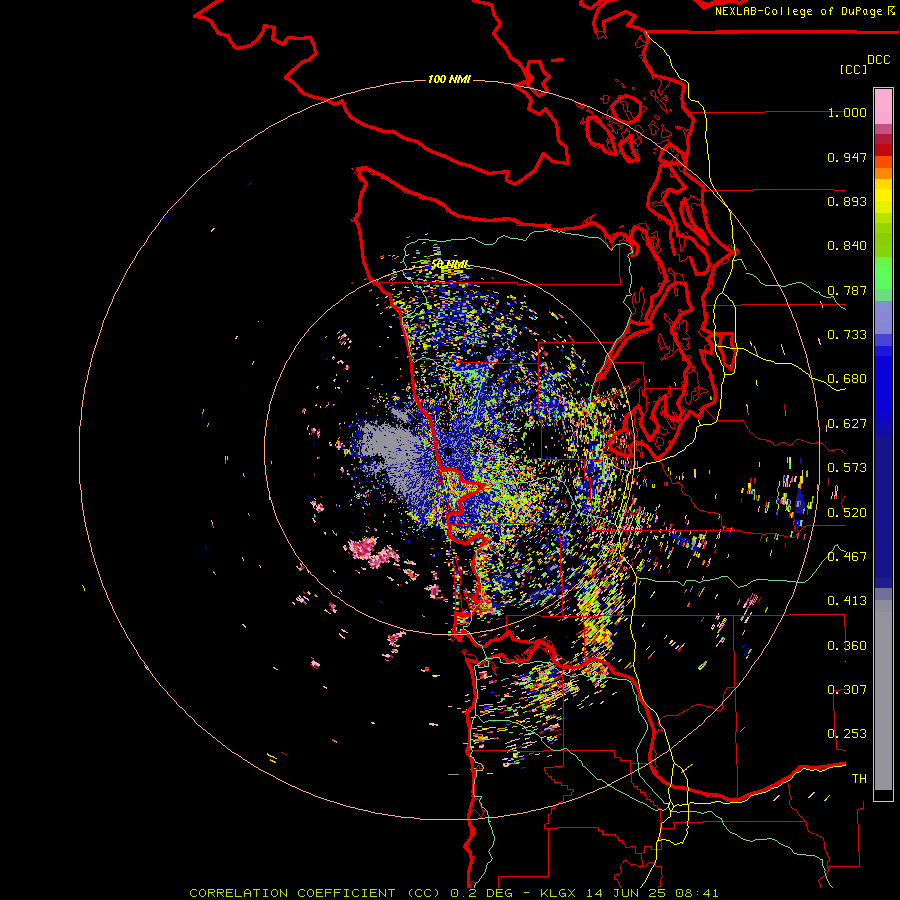This screenshot has width=900, height=900.
Task: Click the 0.253 value on the color scale
Action: [847, 734]
